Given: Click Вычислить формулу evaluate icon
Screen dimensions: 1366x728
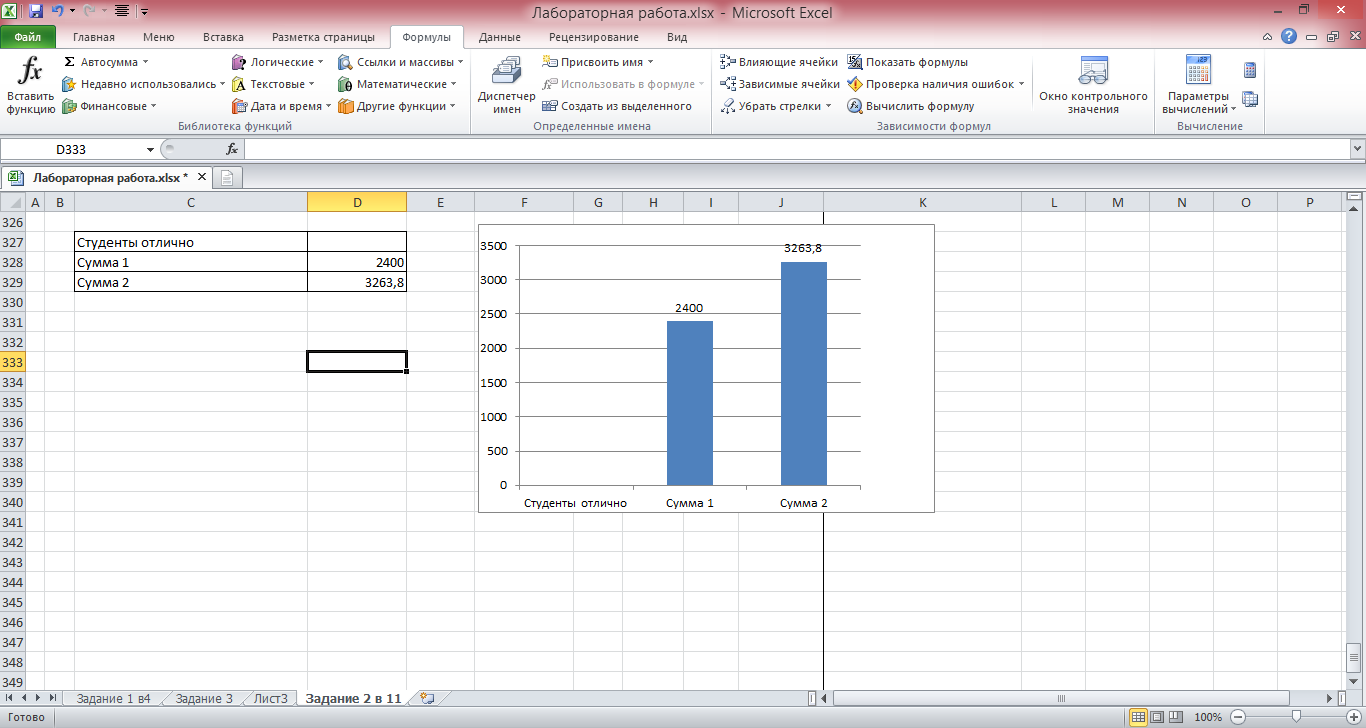Looking at the screenshot, I should click(855, 106).
